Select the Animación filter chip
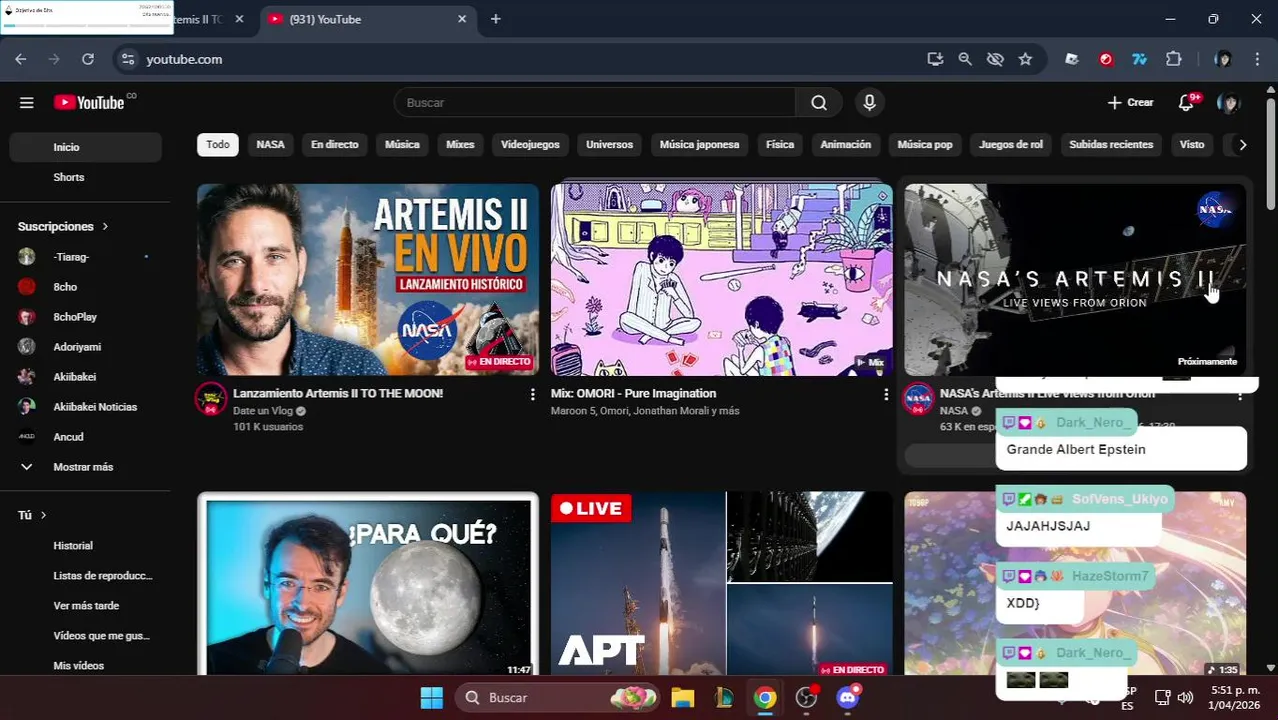The height and width of the screenshot is (720, 1278). point(845,144)
